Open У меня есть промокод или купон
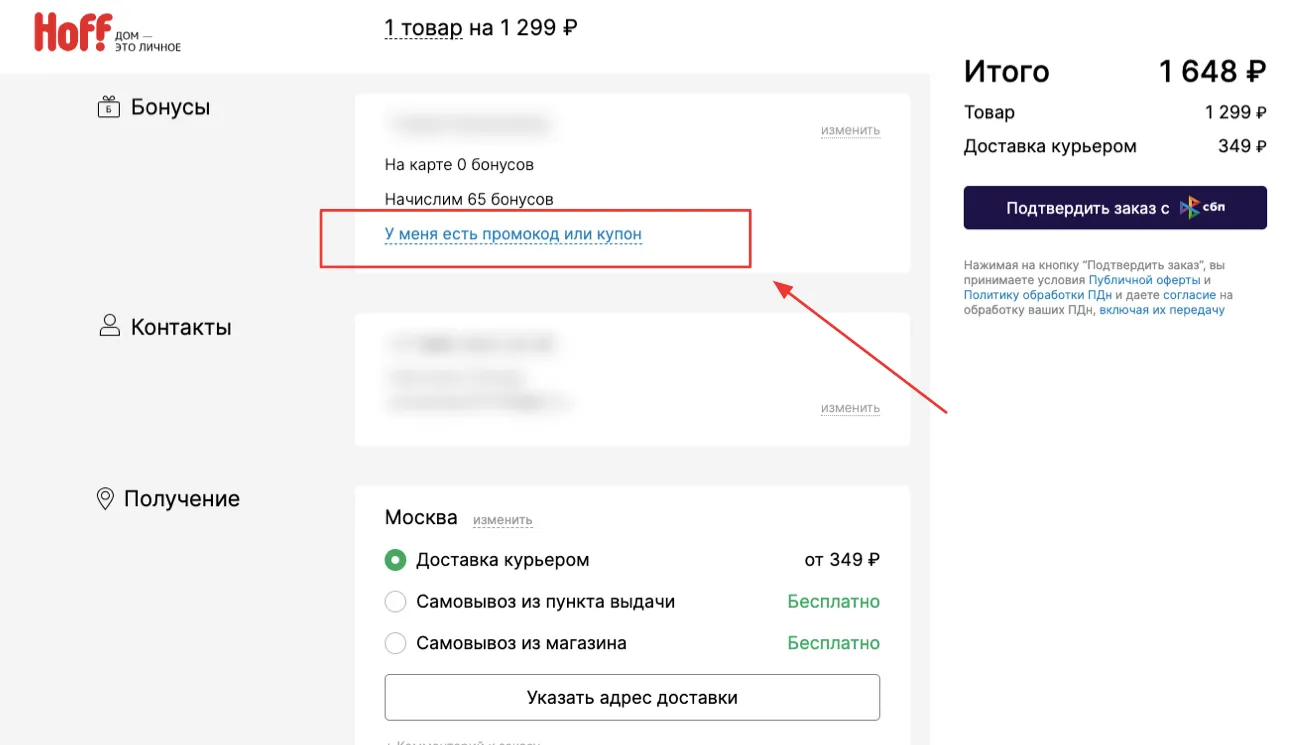1306x745 pixels. pos(513,234)
